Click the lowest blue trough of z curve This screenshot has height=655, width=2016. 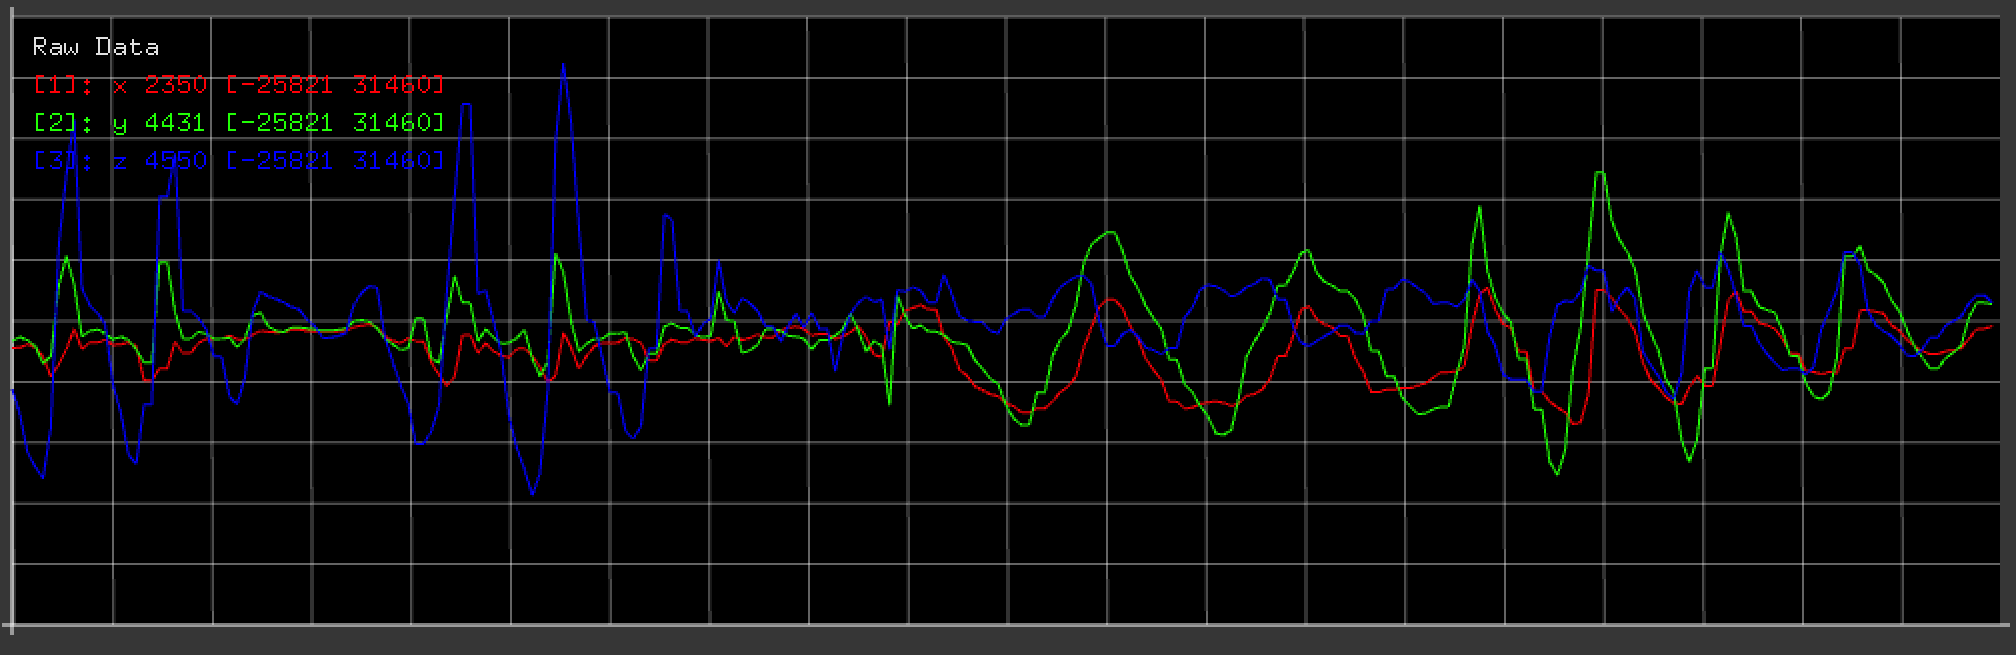pos(532,494)
